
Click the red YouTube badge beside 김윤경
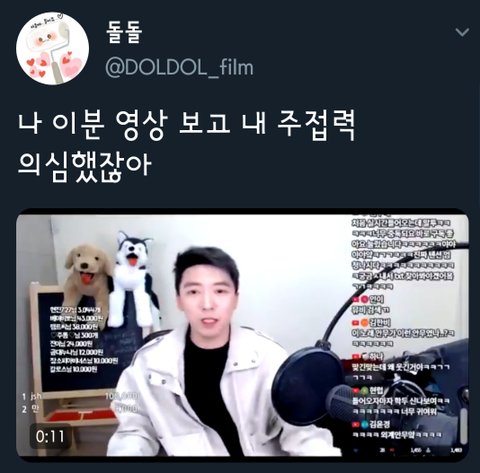tap(356, 424)
